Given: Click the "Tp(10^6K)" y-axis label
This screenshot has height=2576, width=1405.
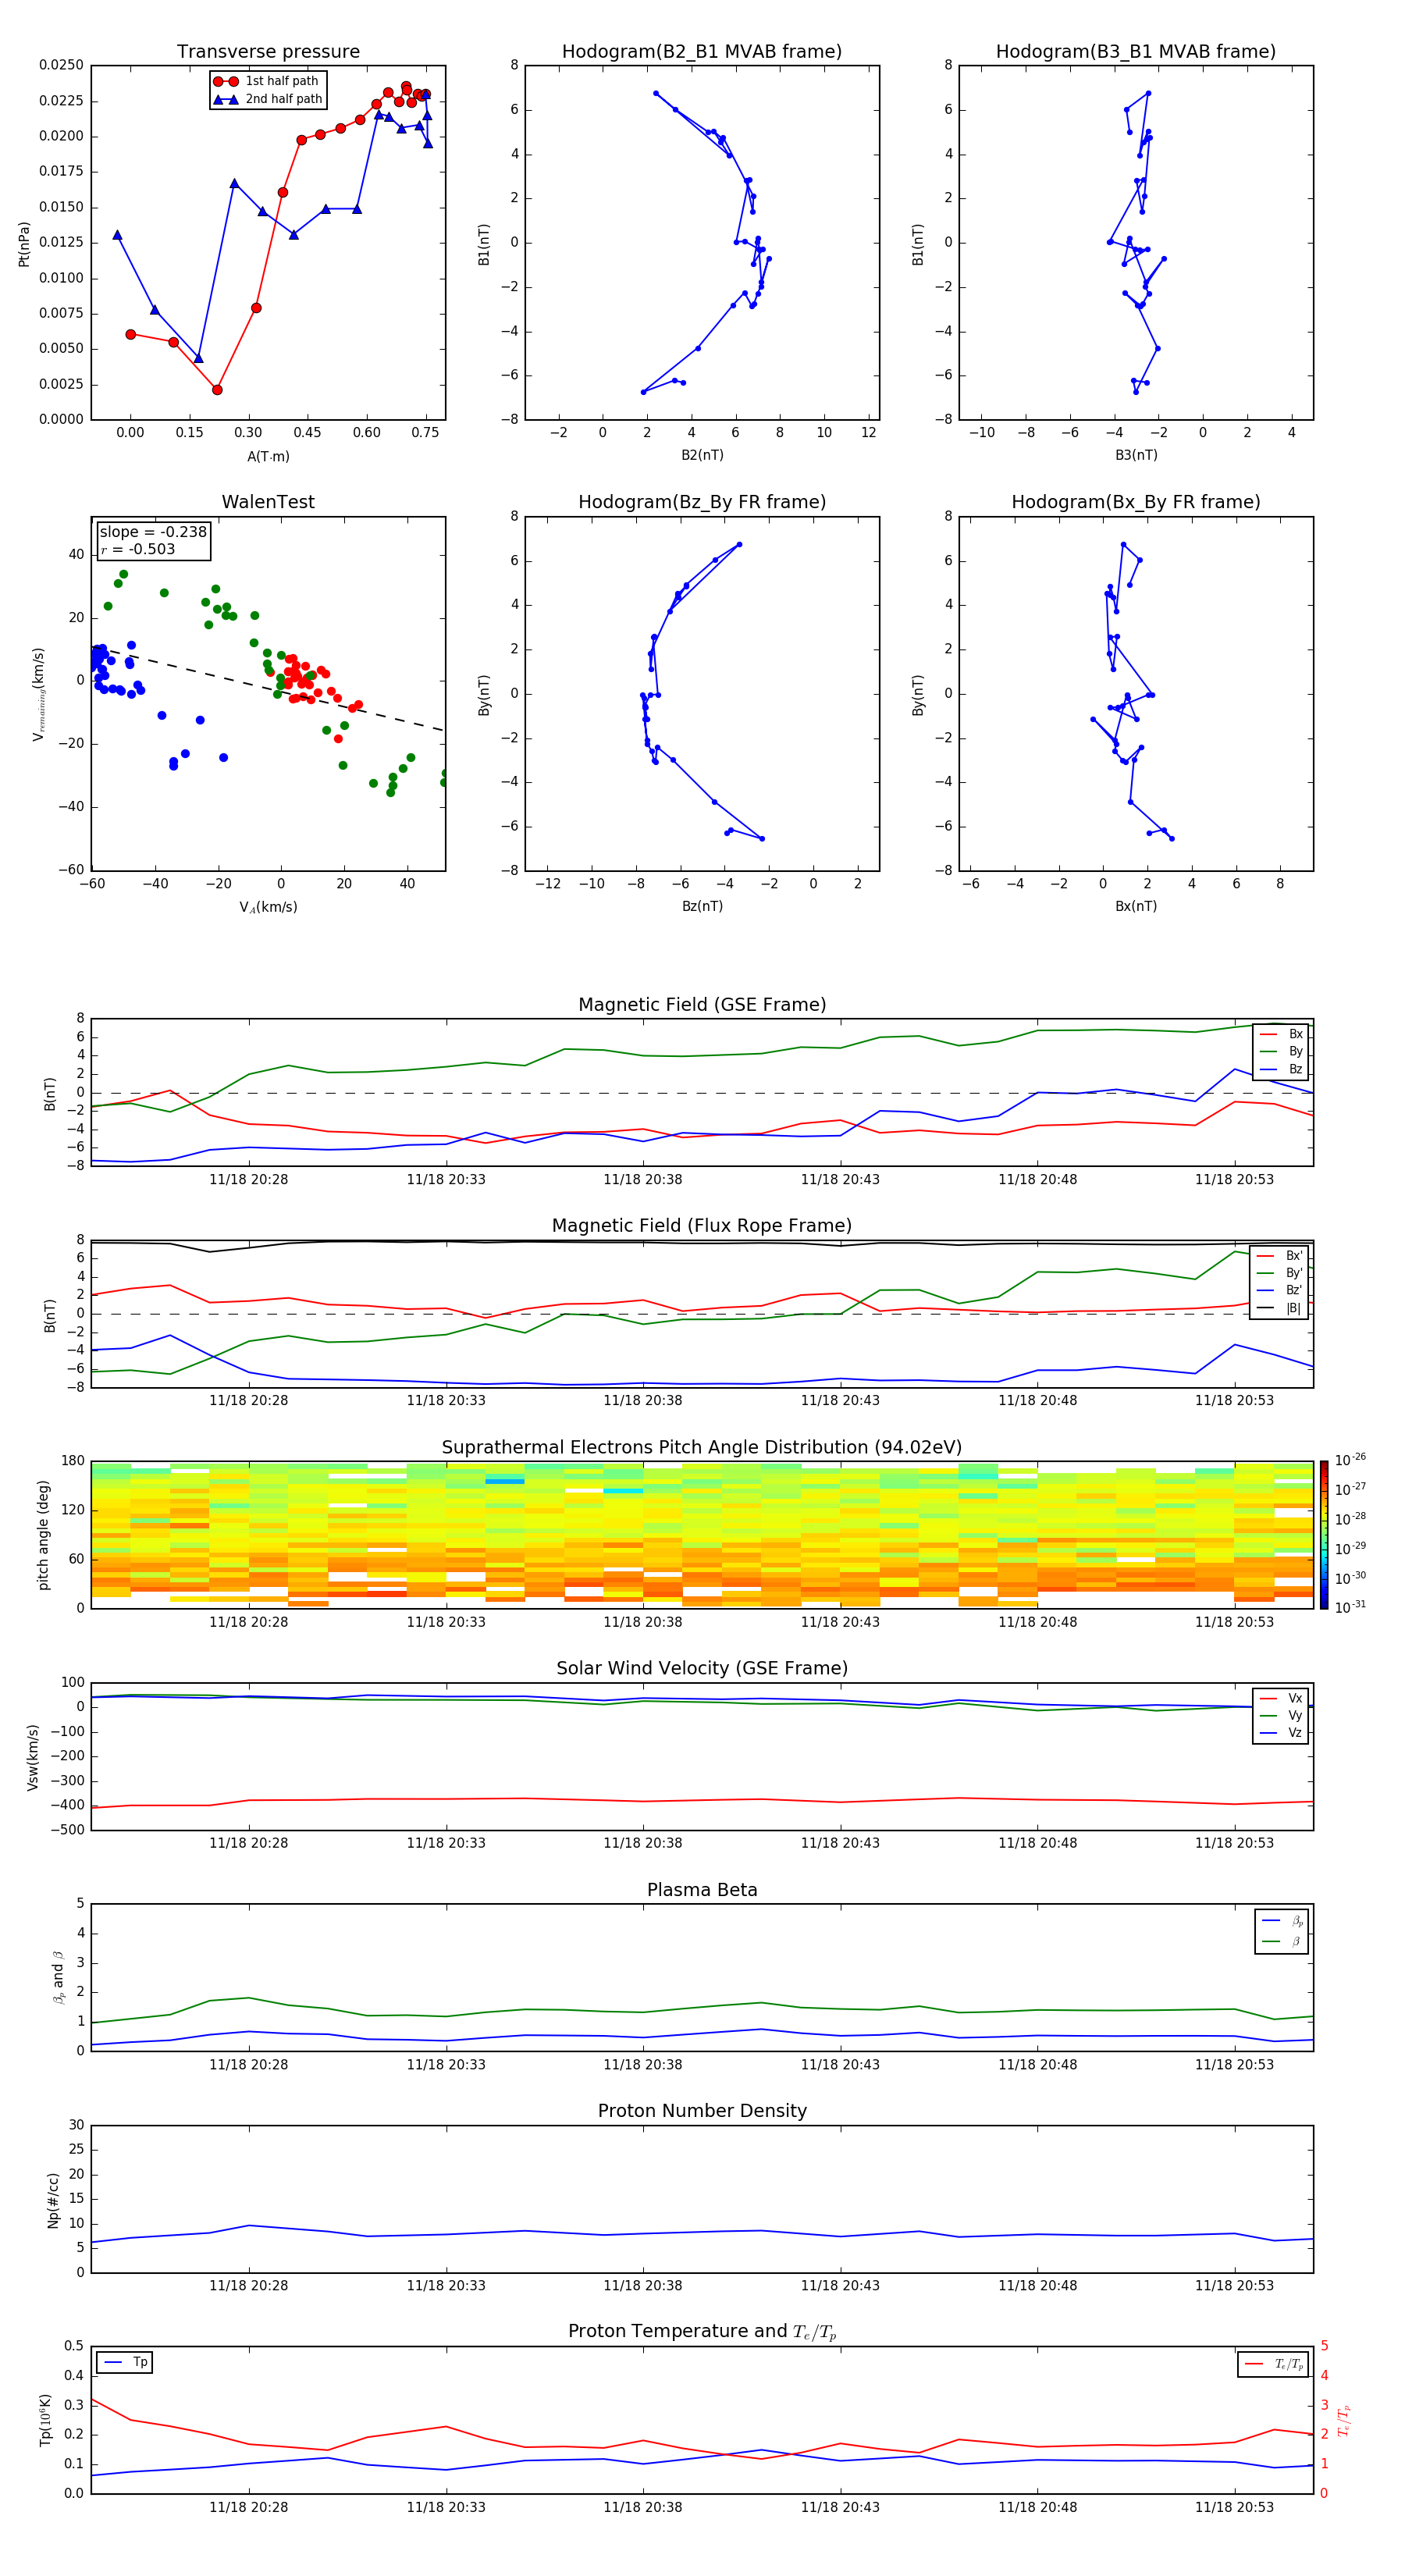Looking at the screenshot, I should point(45,2420).
